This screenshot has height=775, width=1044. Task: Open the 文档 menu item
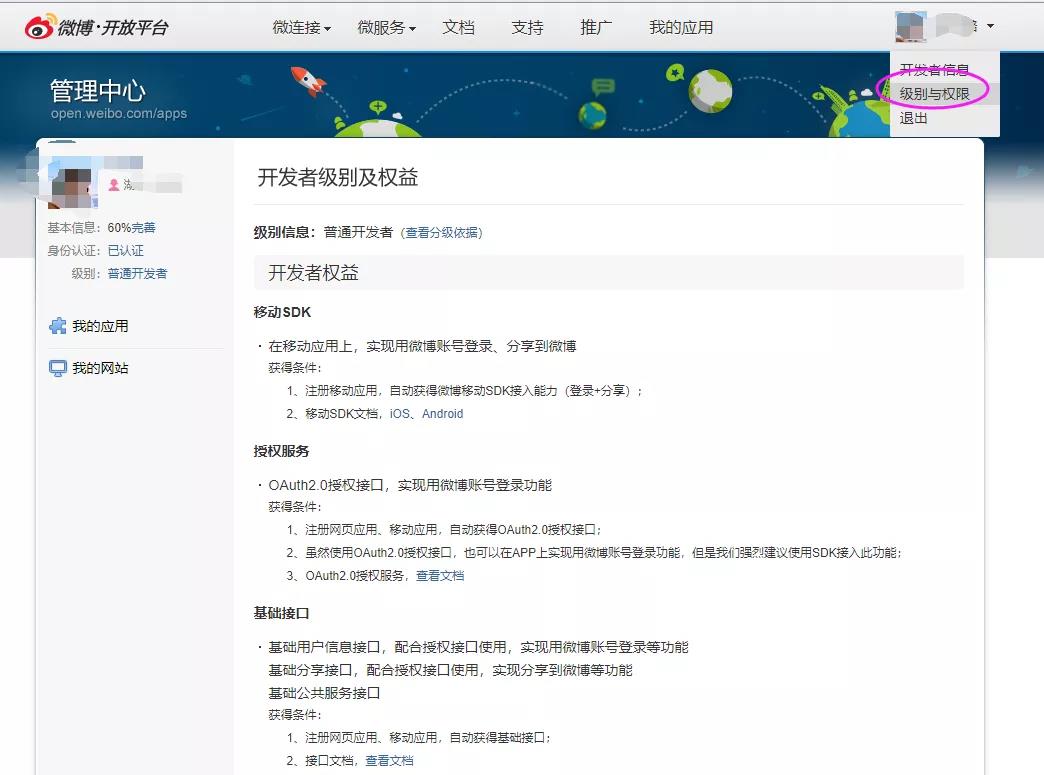pos(459,27)
